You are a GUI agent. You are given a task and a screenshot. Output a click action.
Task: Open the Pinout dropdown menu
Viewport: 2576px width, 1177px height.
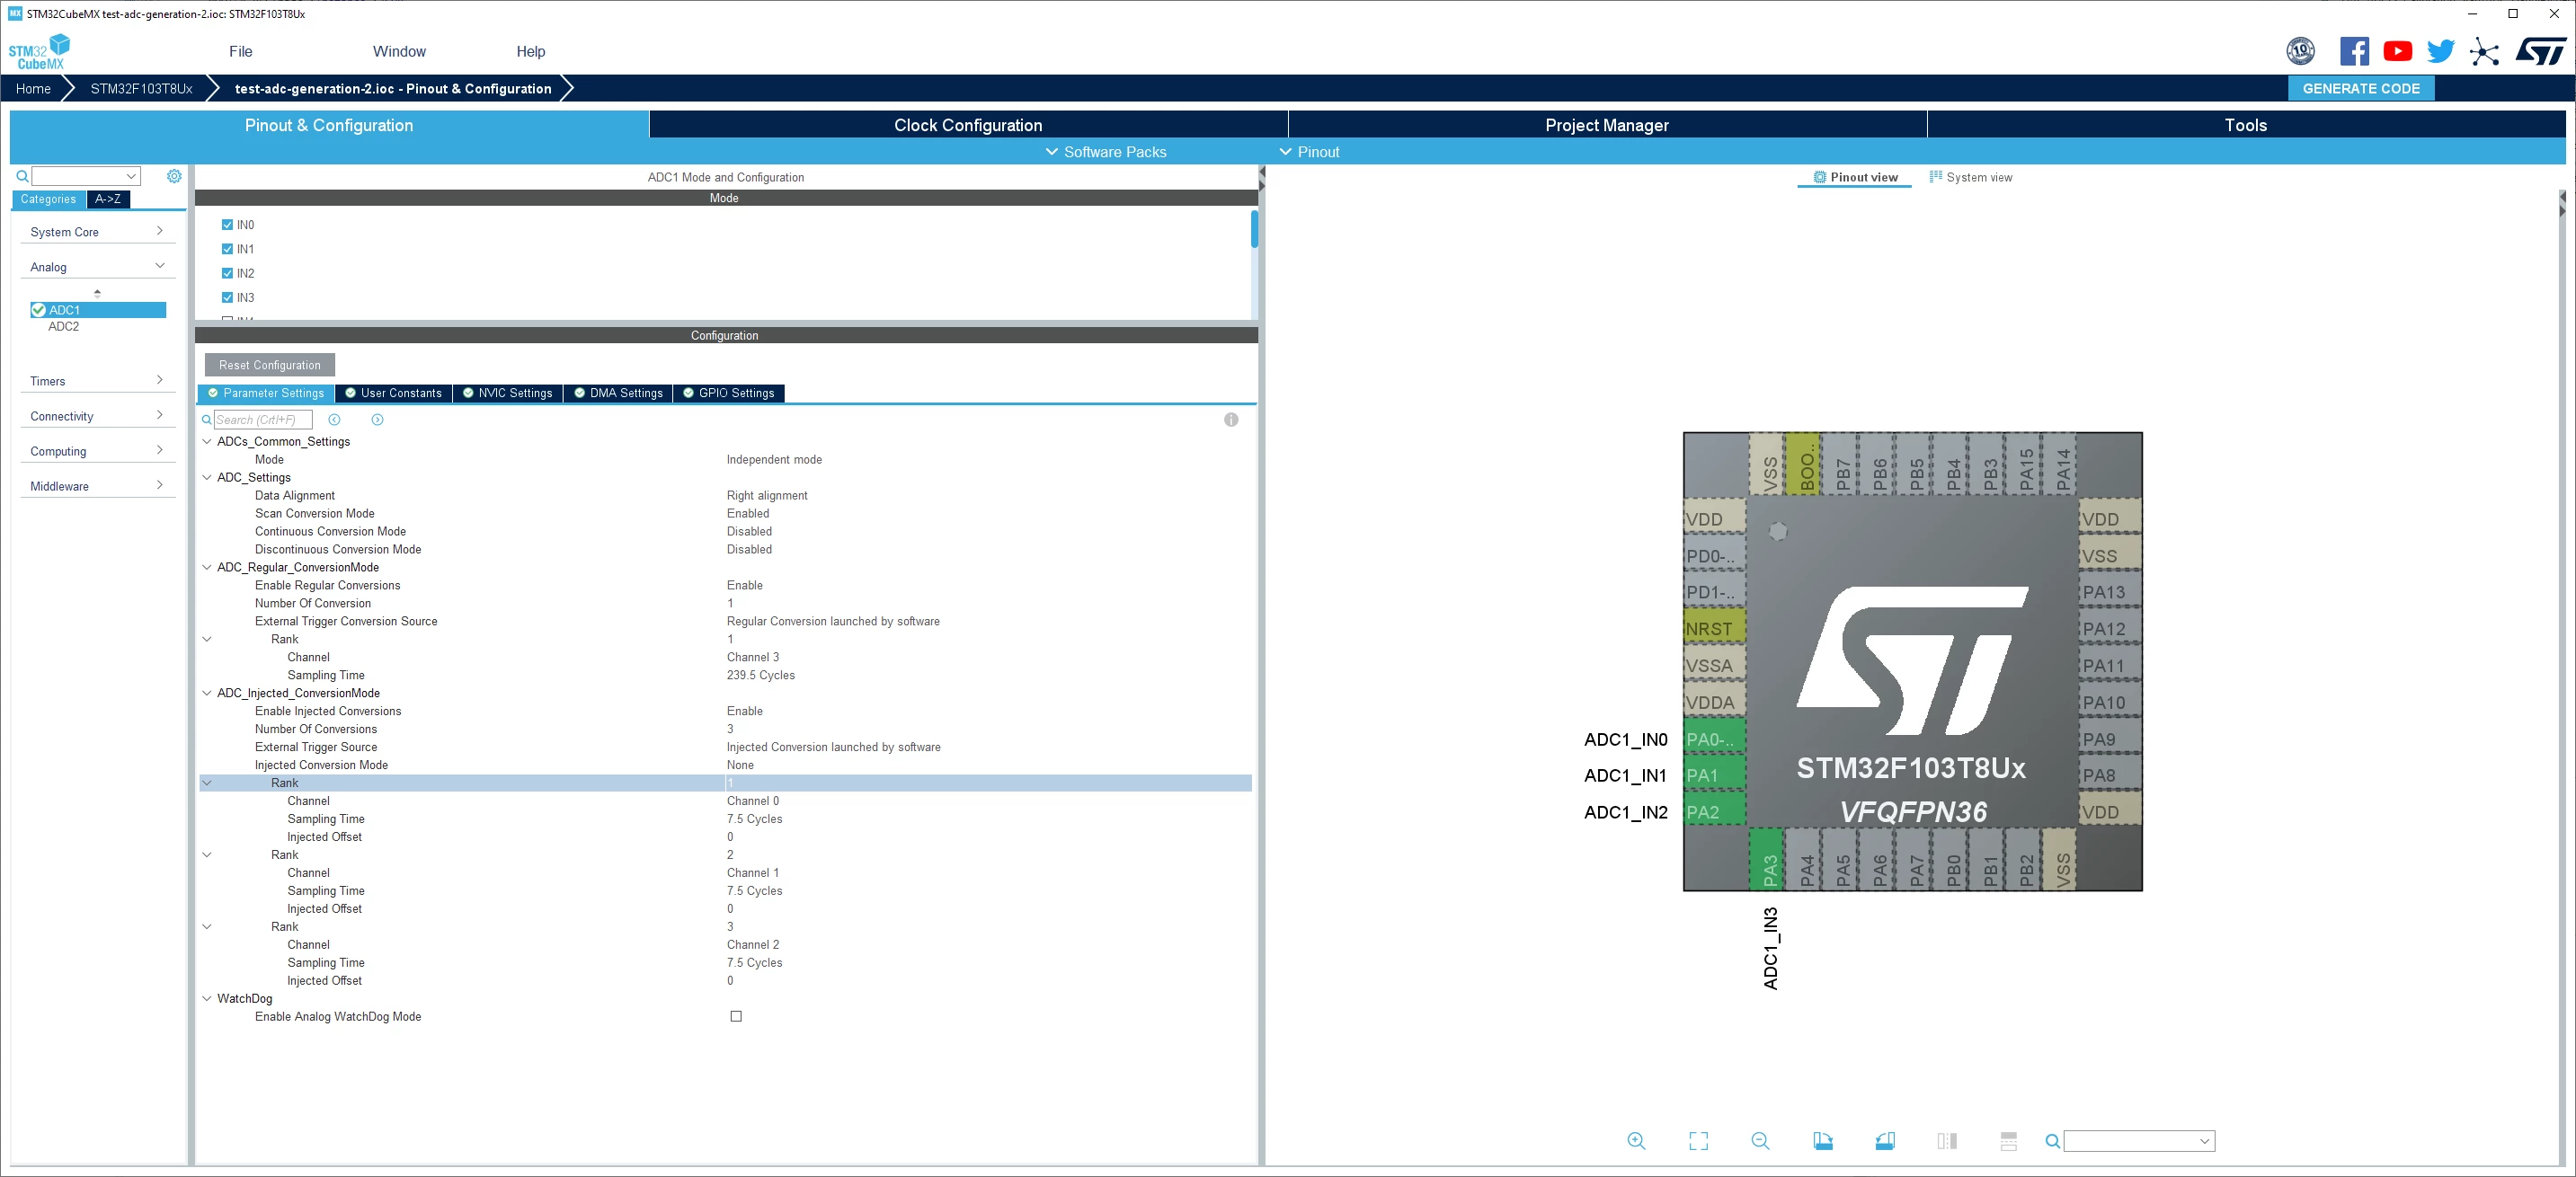pos(1310,152)
